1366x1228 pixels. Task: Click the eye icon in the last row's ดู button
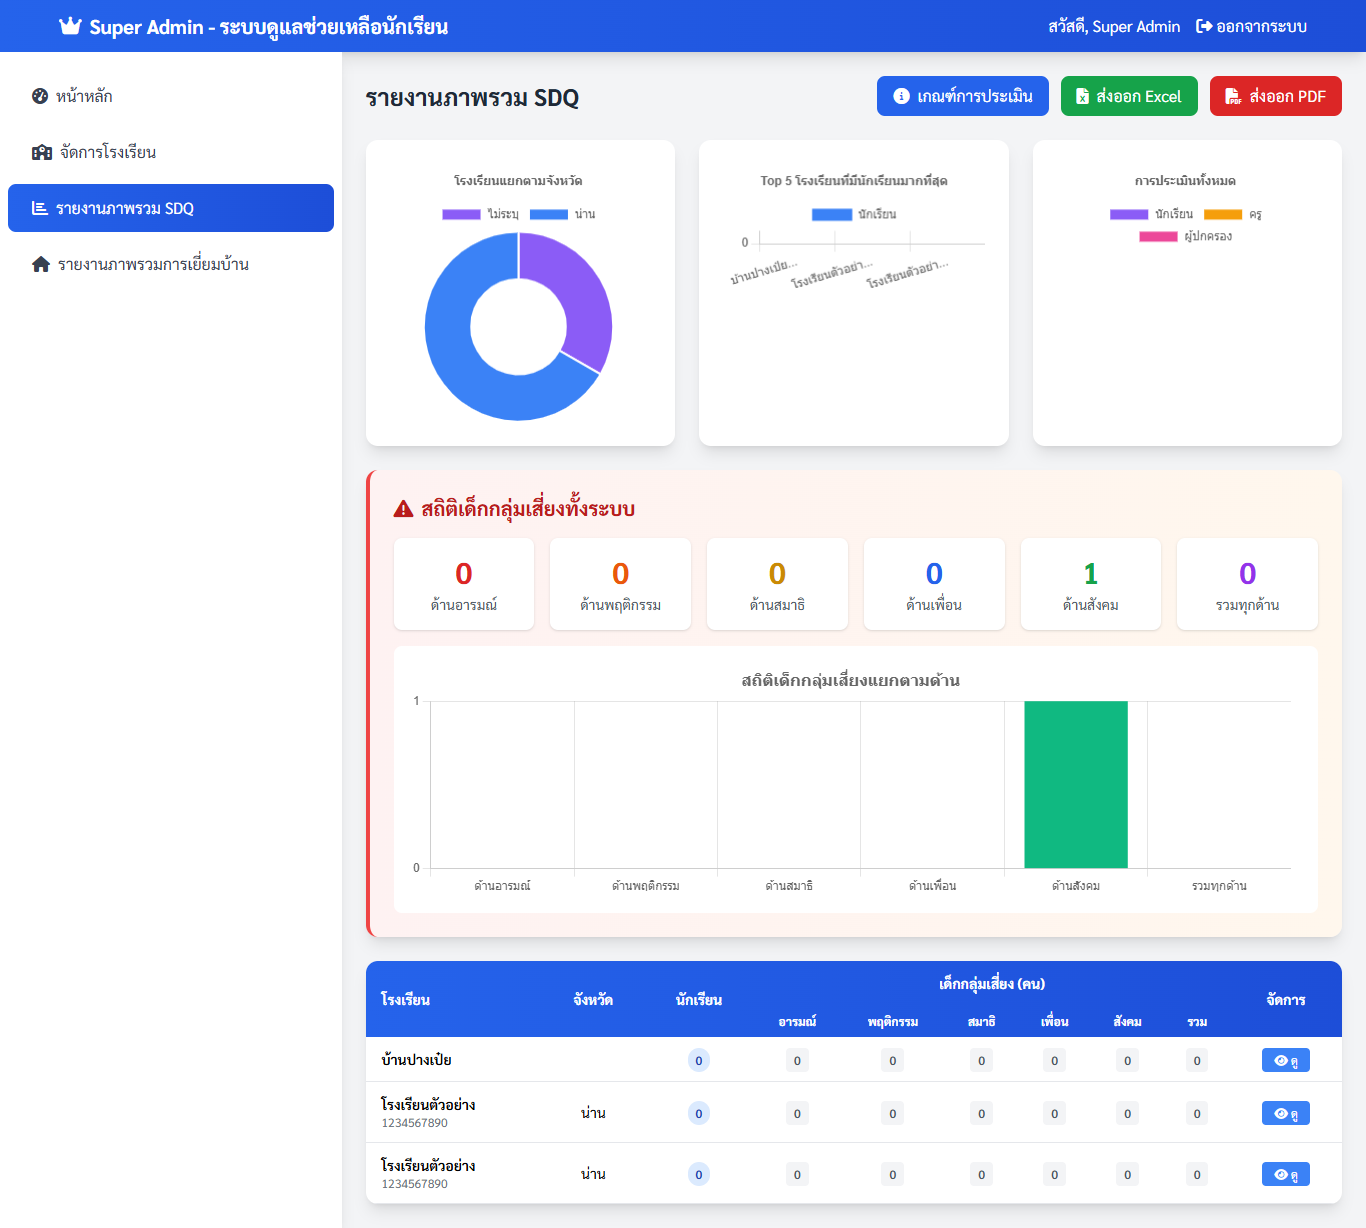(1278, 1173)
